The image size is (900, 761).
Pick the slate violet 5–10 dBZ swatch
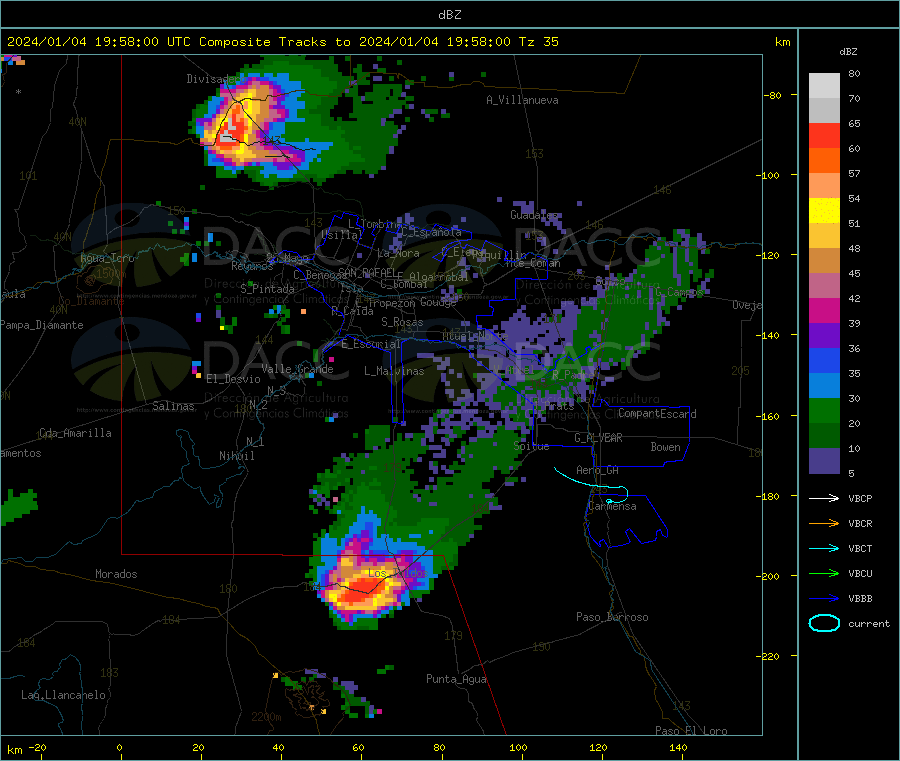point(824,461)
